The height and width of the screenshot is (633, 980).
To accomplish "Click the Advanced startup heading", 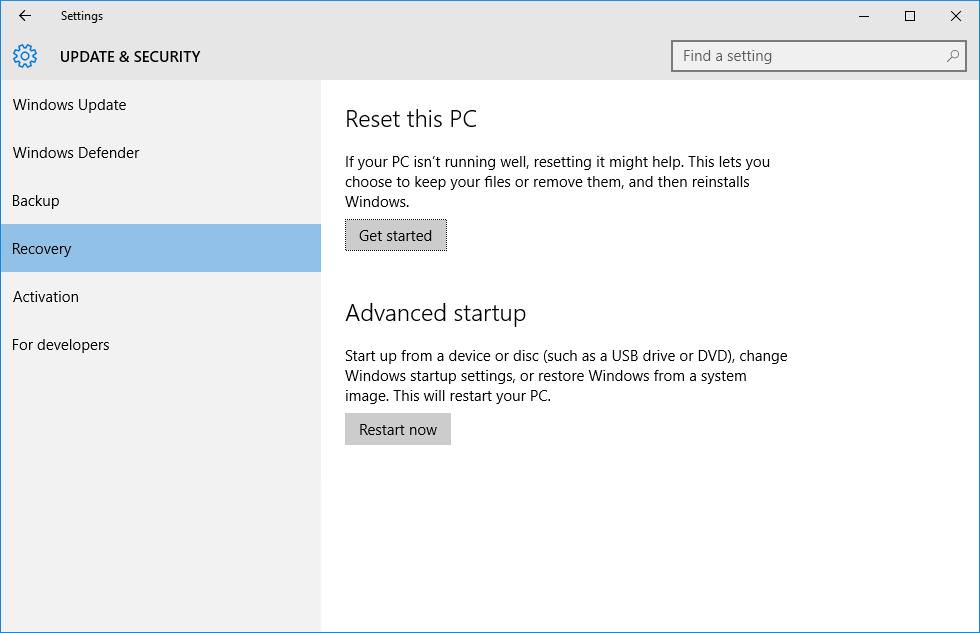I will tap(436, 313).
